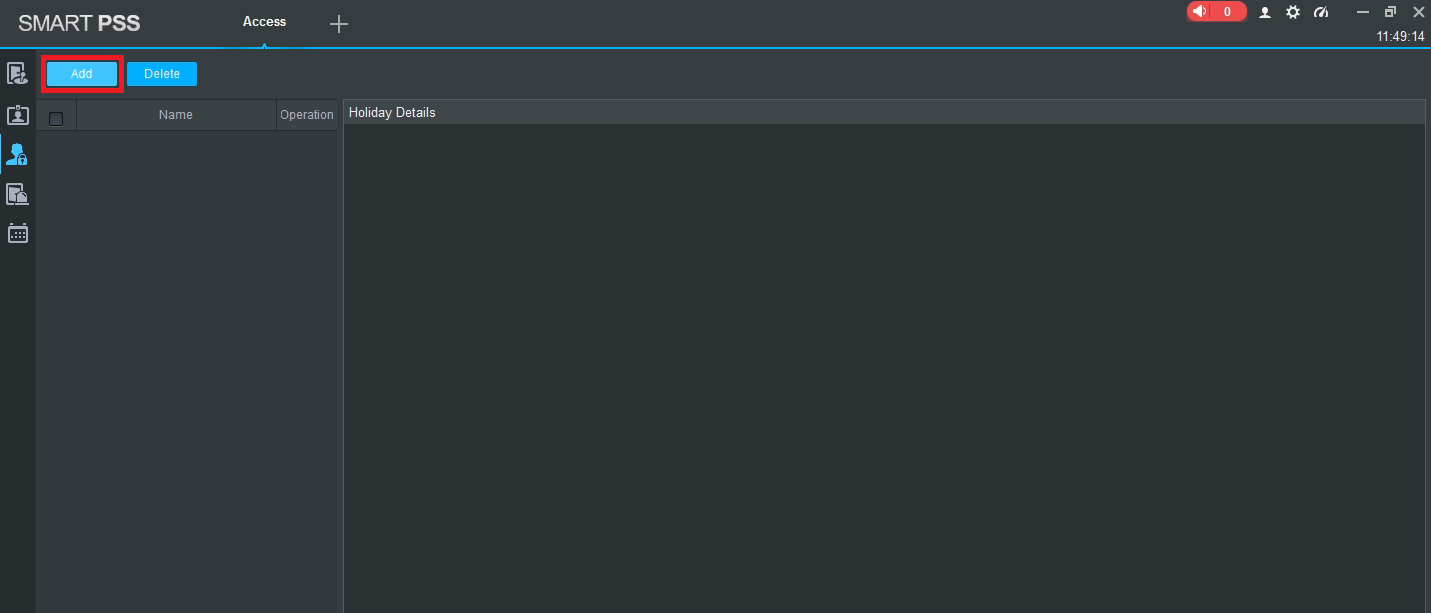Open the ID card user management icon

tap(17, 114)
